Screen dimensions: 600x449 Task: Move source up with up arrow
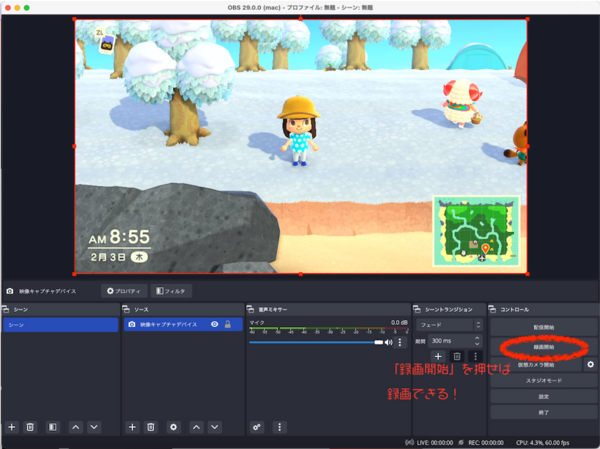196,427
